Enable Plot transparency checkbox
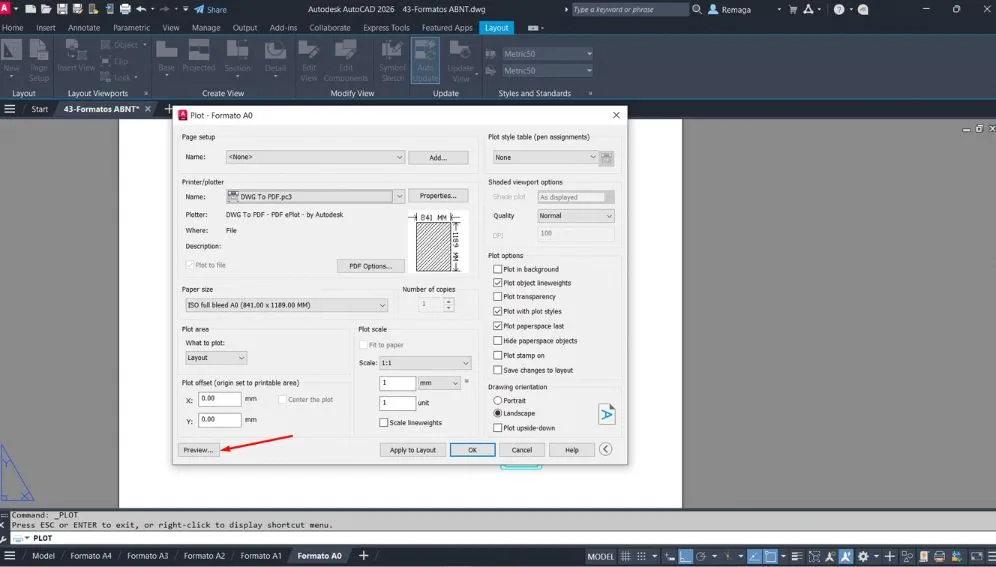 pos(497,297)
